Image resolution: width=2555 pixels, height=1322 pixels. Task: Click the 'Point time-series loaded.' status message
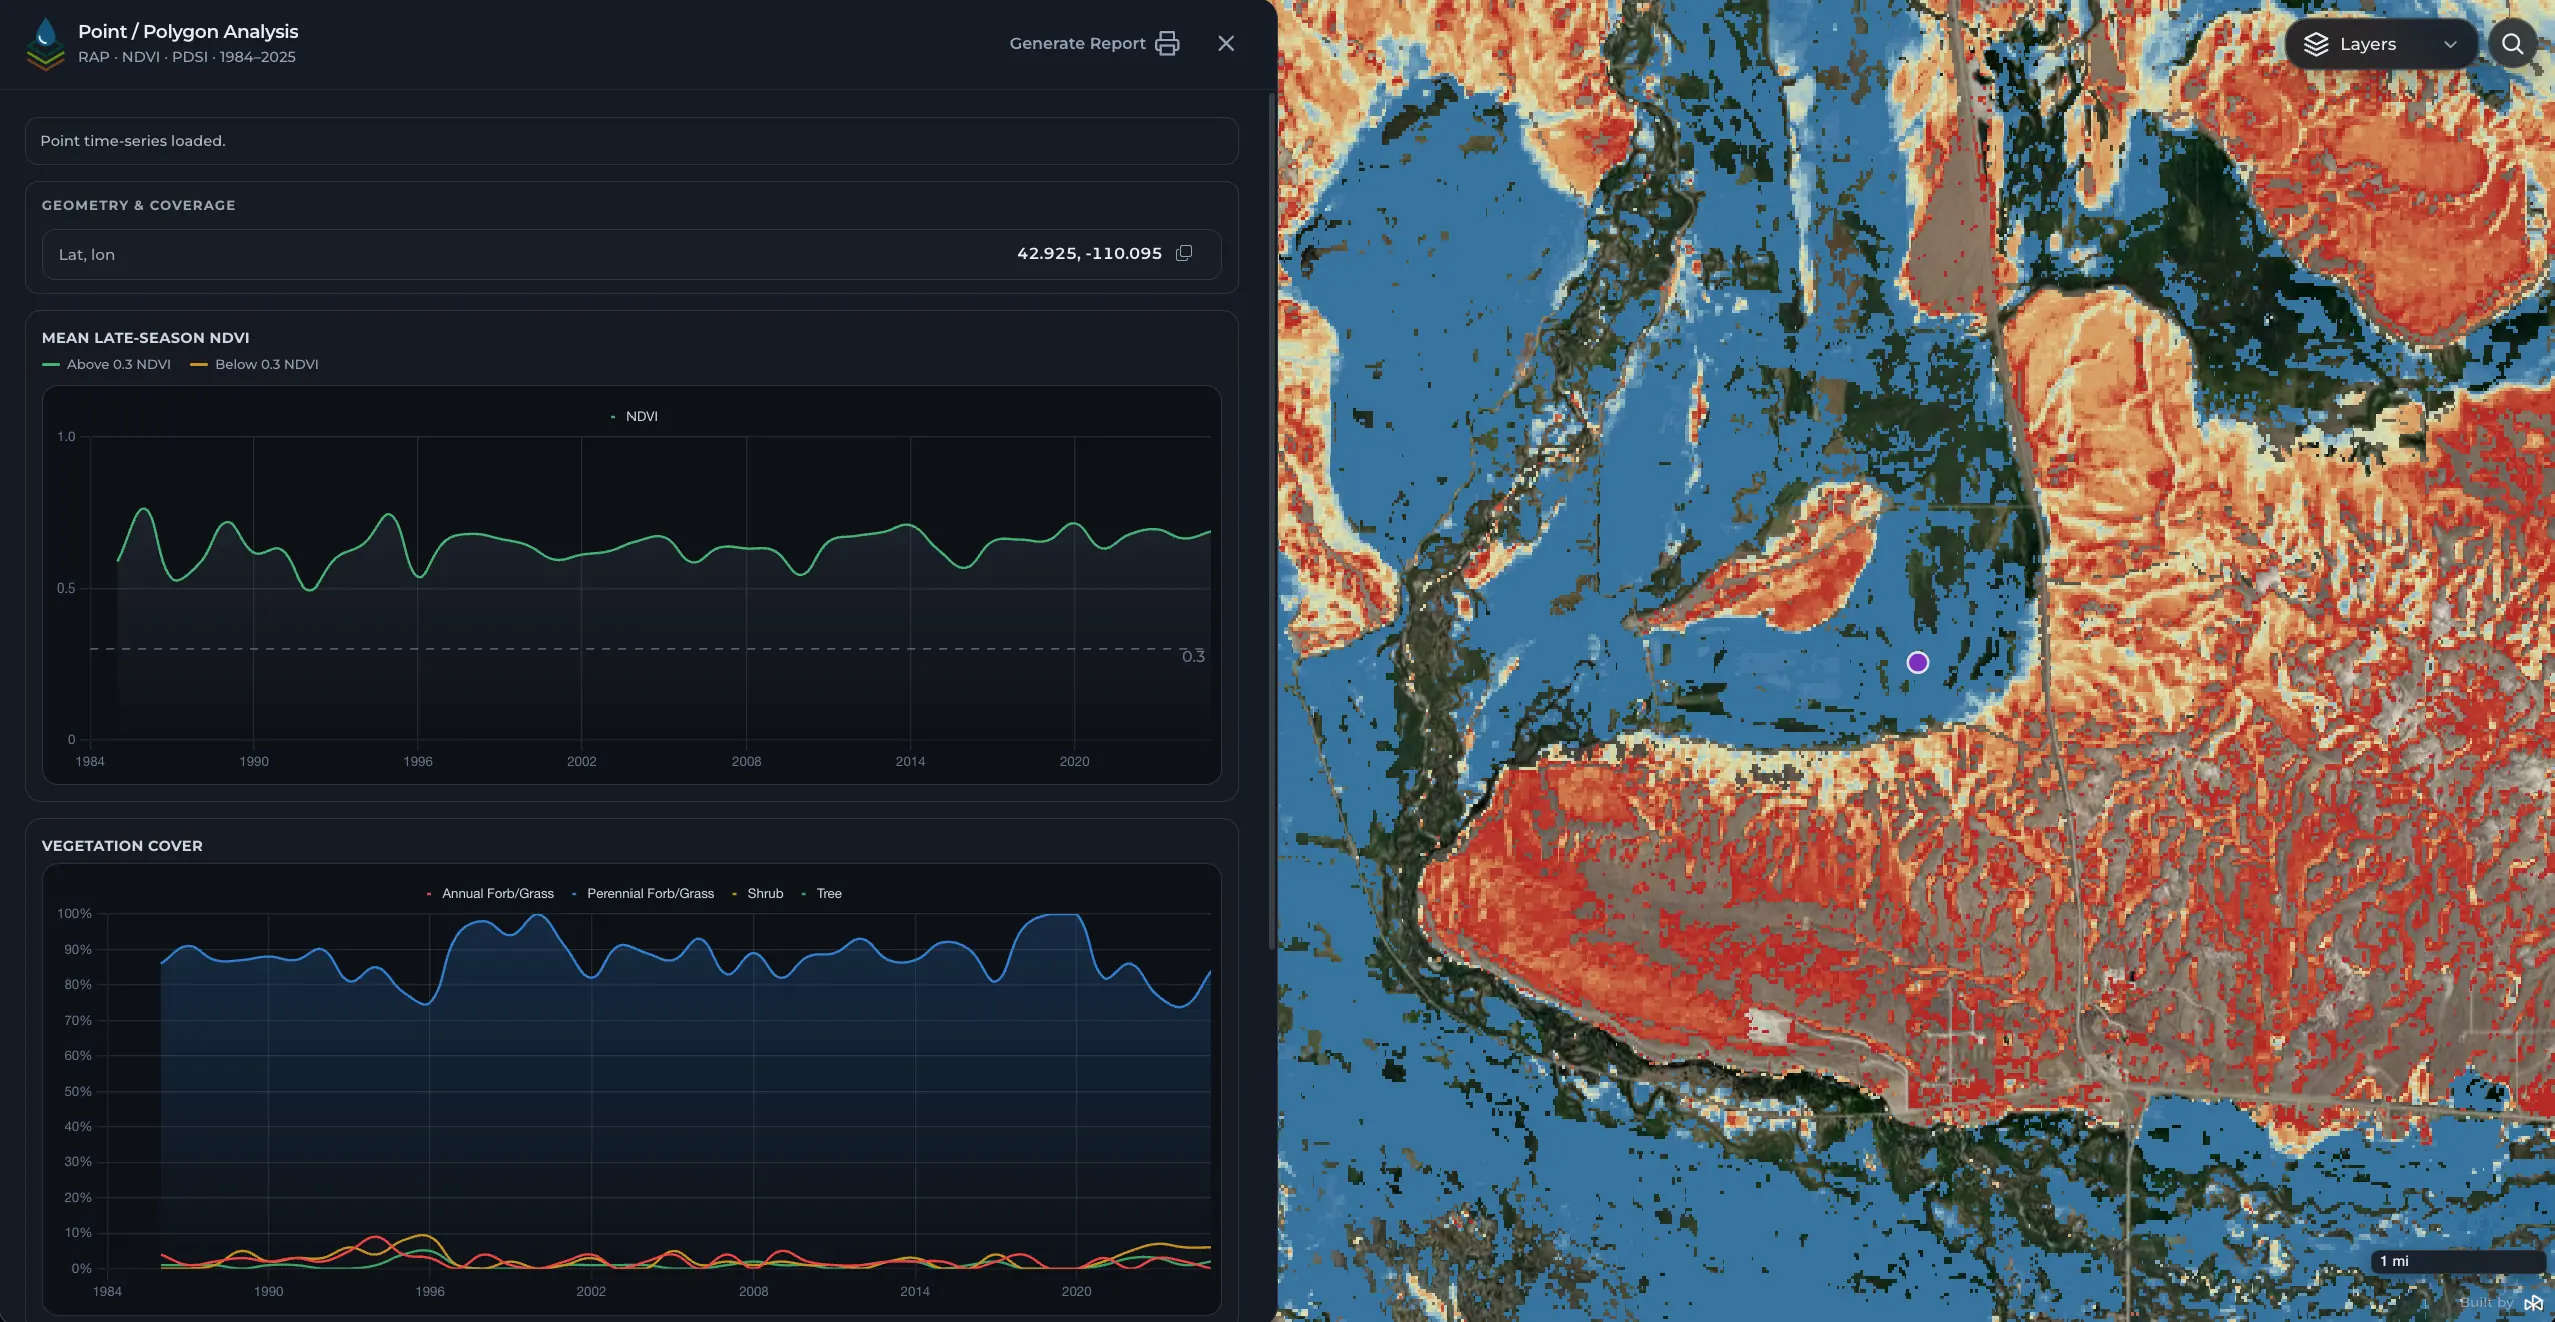(x=133, y=141)
